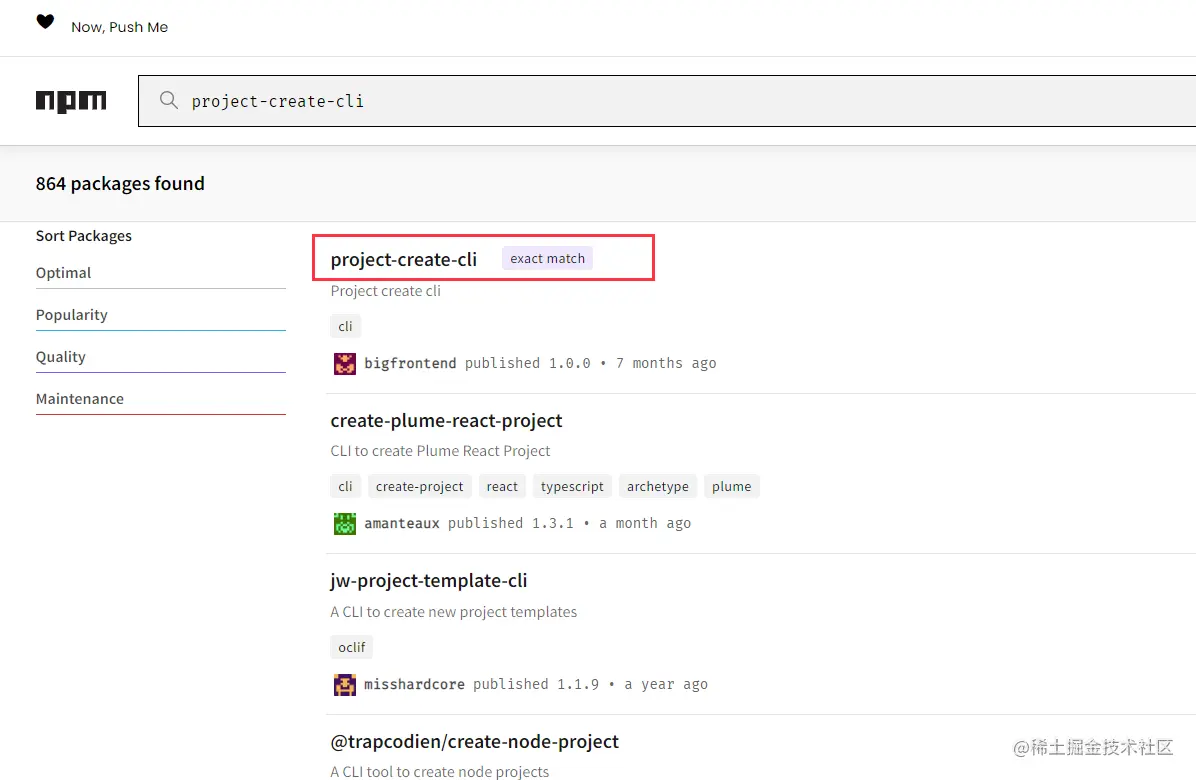This screenshot has height=780, width=1196.
Task: Open bigfrontend's avatar image
Action: [345, 364]
